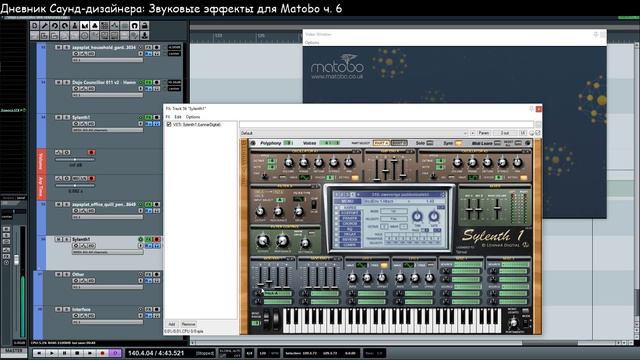The width and height of the screenshot is (640, 360).
Task: Toggle snap magnet toolbar icon
Action: coord(135,26)
